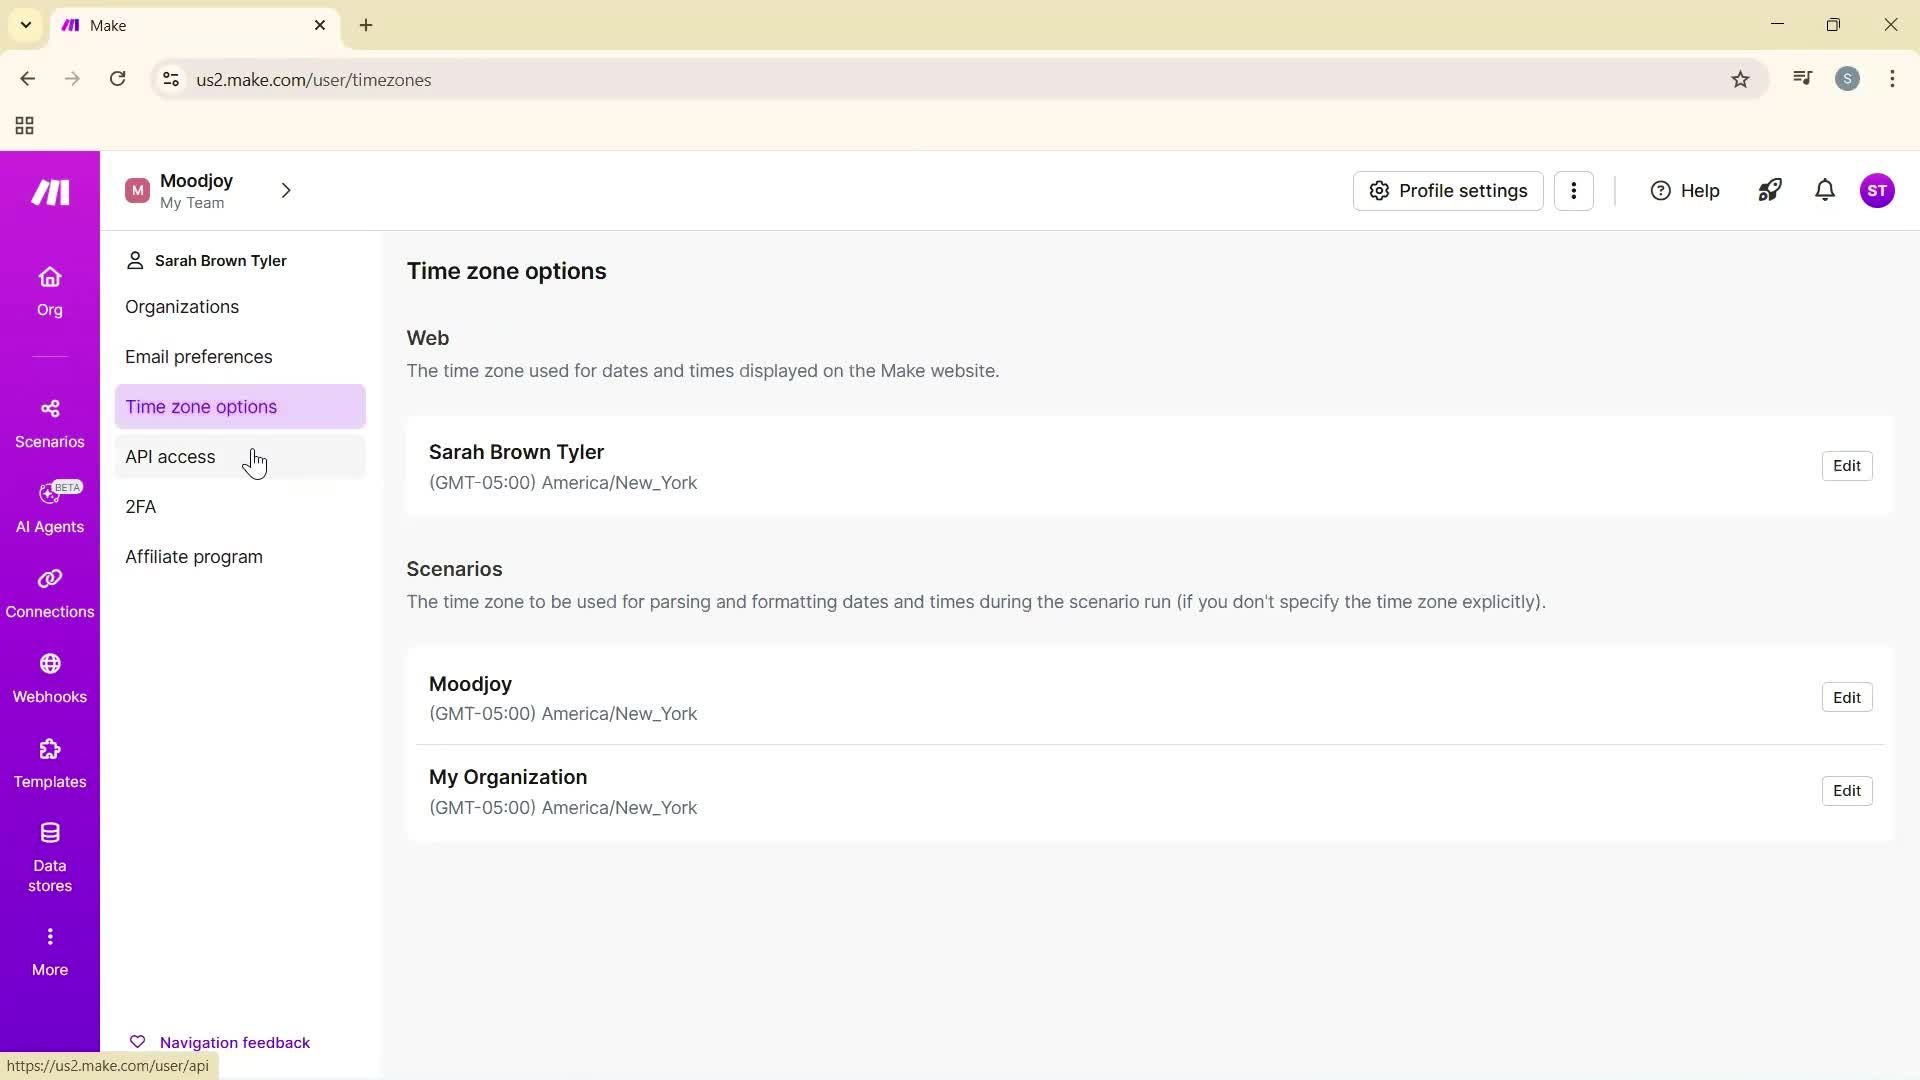
Task: Click the rocket announcements icon
Action: coord(1770,190)
